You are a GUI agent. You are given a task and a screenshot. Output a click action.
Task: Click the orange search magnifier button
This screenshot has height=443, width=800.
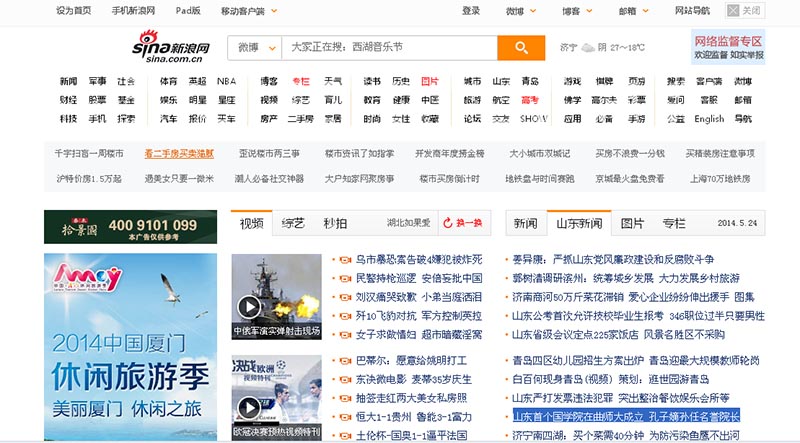click(521, 49)
